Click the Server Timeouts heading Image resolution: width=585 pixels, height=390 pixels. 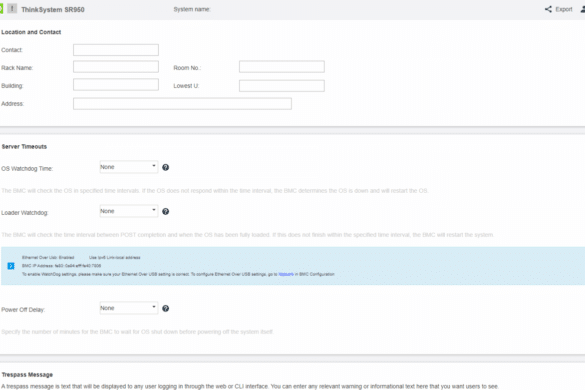click(24, 147)
